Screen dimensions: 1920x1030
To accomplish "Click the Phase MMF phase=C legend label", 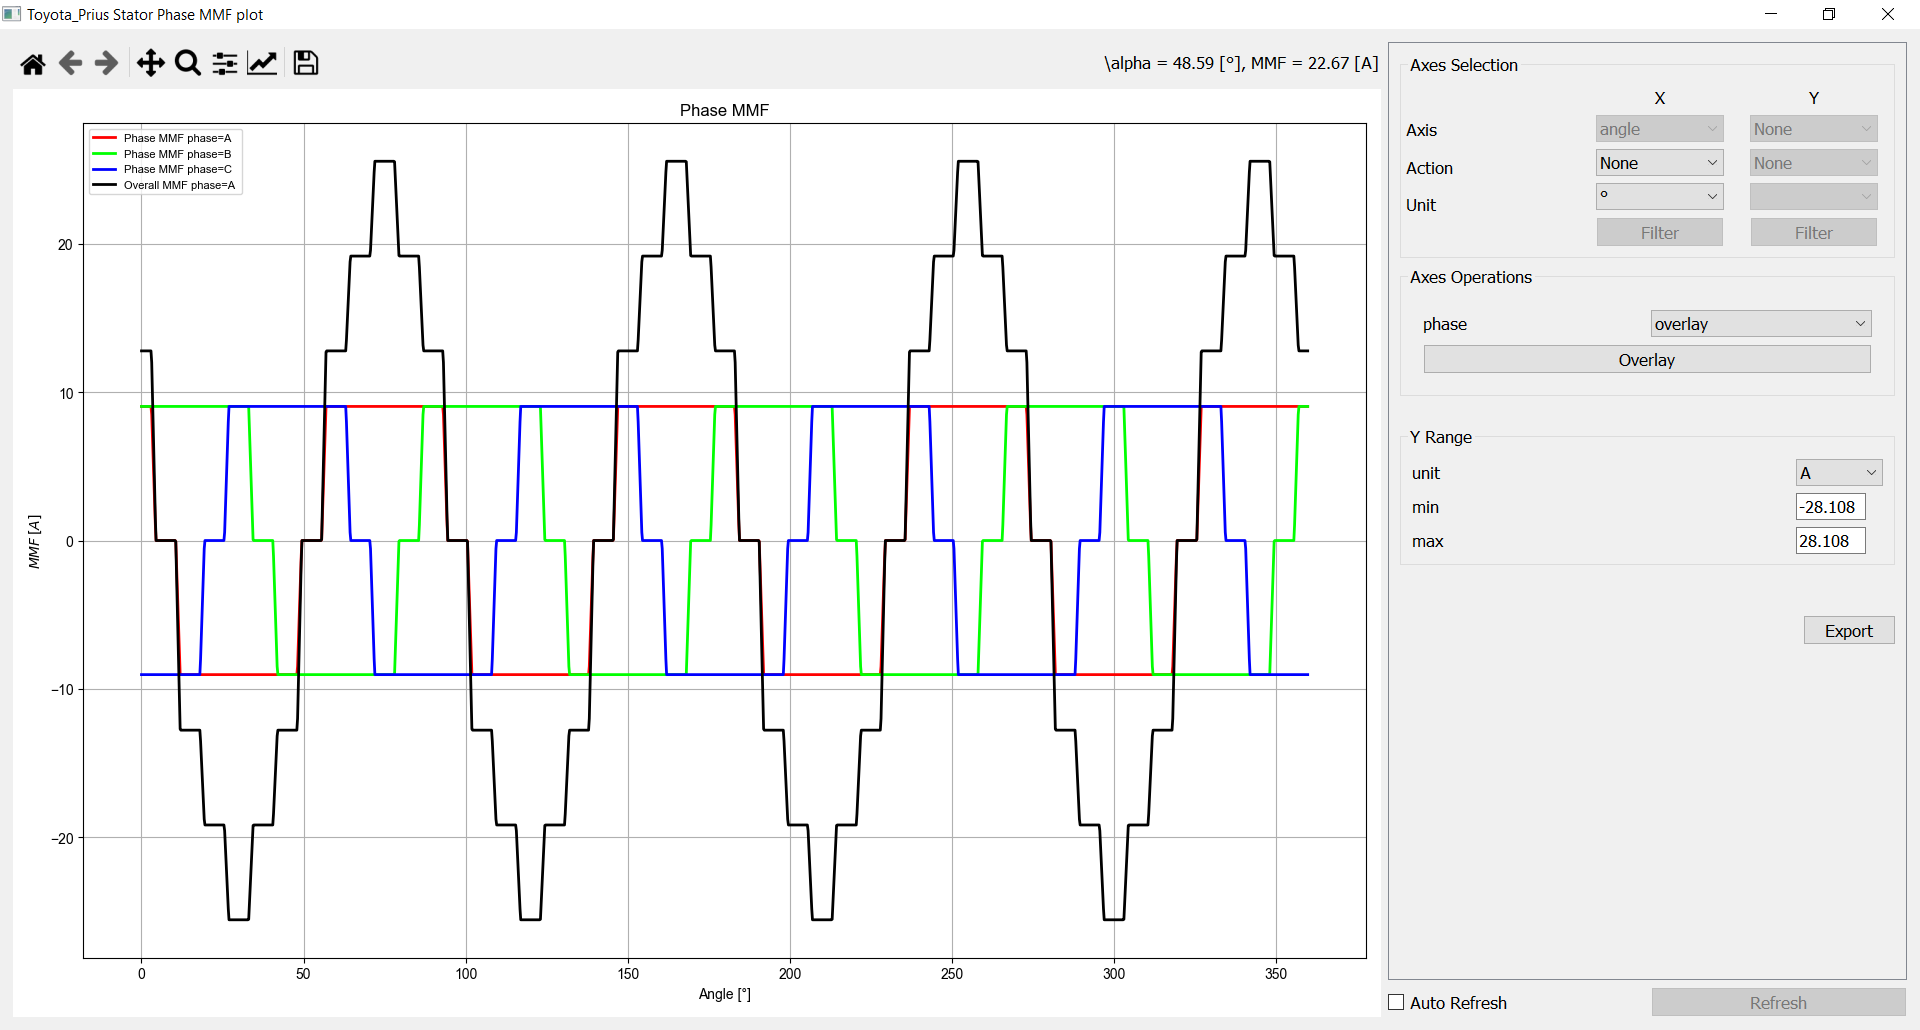I will click(177, 169).
